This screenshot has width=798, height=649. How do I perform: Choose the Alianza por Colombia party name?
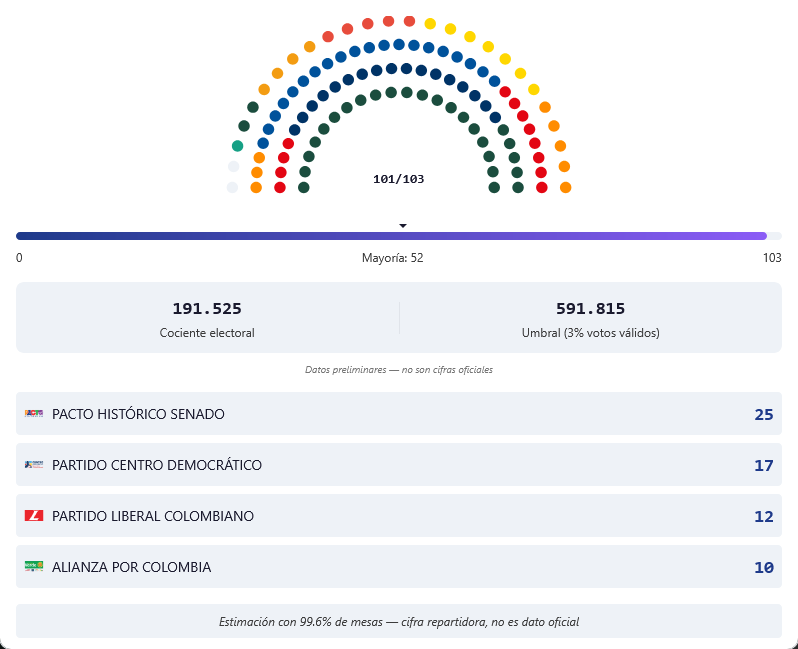pyautogui.click(x=131, y=567)
